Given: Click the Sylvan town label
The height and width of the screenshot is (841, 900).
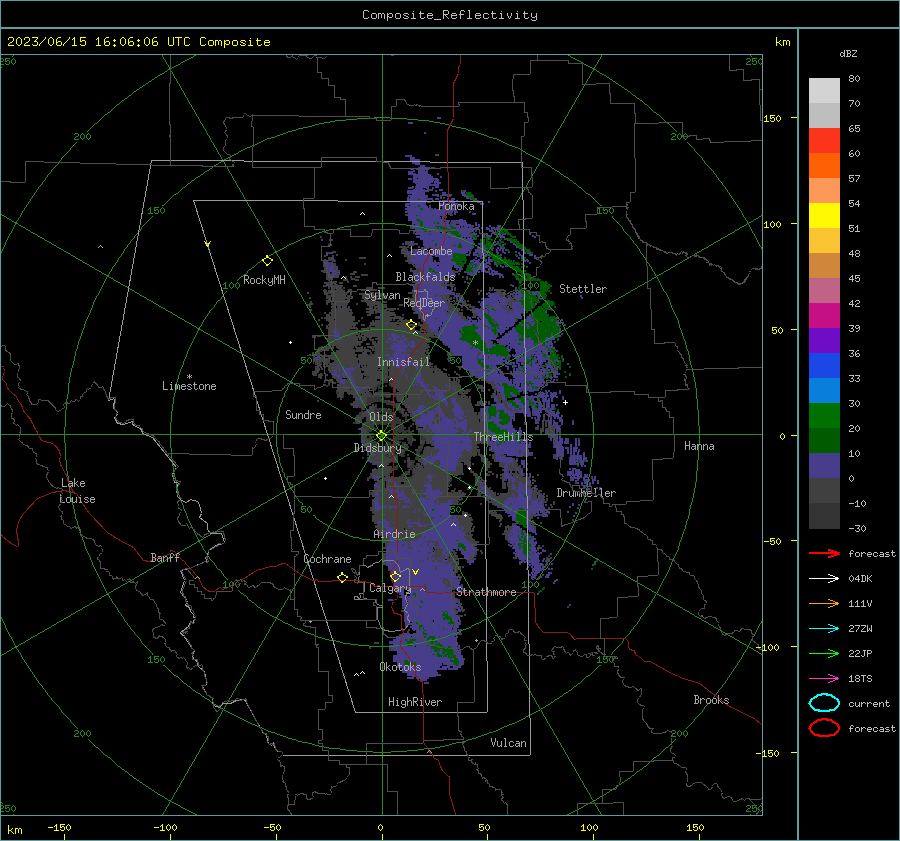Looking at the screenshot, I should pyautogui.click(x=382, y=295).
